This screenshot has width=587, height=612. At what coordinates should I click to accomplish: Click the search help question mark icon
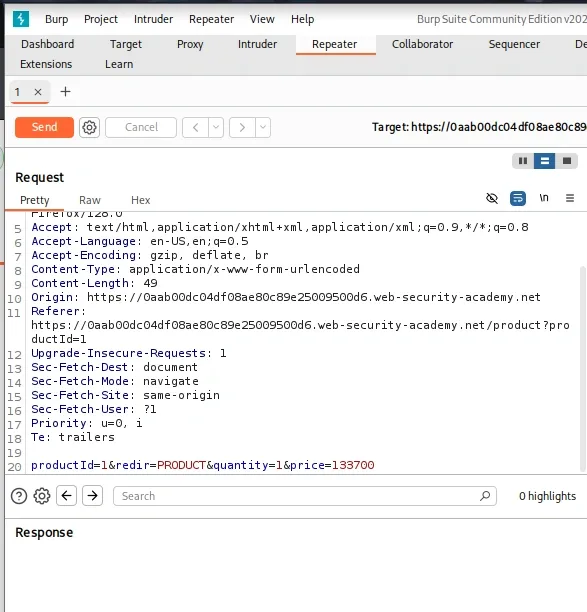click(19, 496)
